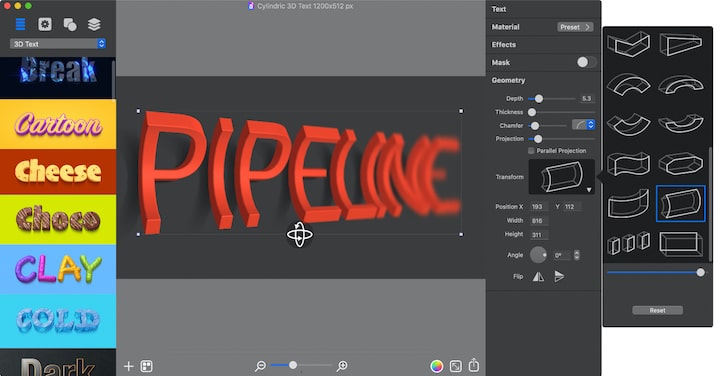This screenshot has height=376, width=720.
Task: Open the shapes overlap icon panel
Action: pyautogui.click(x=70, y=24)
